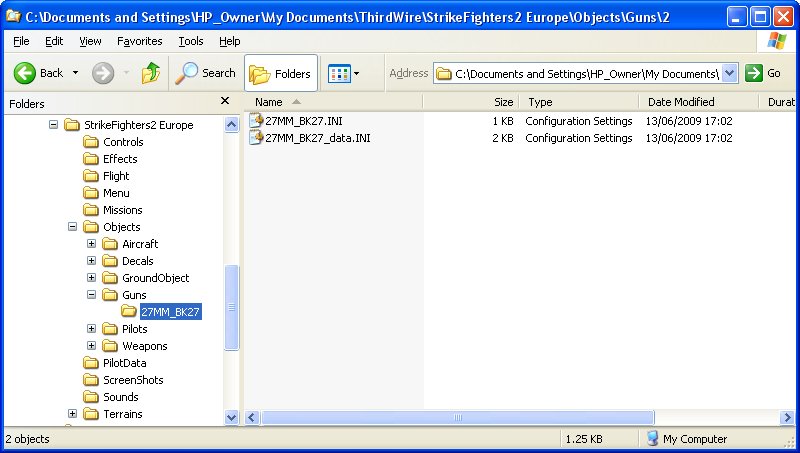This screenshot has height=453, width=800.
Task: Select the ScreenShots folder icon
Action: (x=91, y=380)
